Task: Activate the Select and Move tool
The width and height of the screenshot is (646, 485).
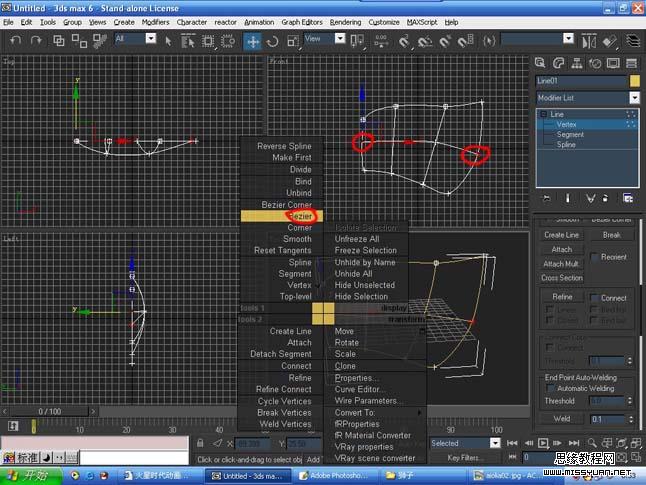Action: coord(253,41)
